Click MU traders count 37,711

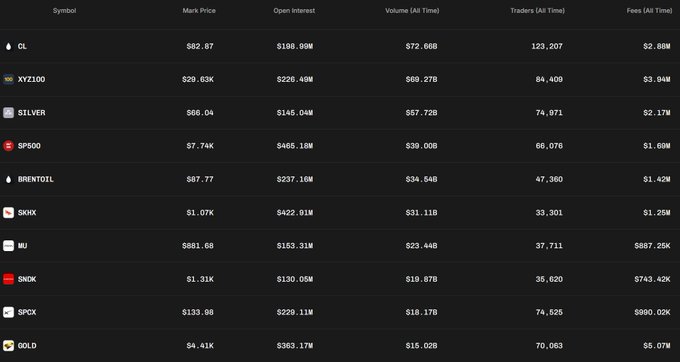pyautogui.click(x=549, y=246)
